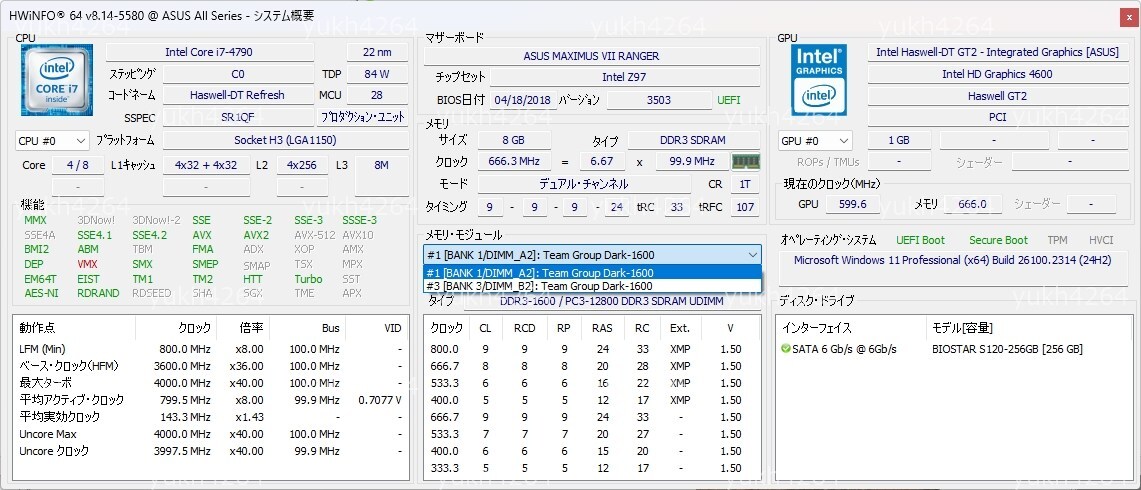The image size is (1141, 490).
Task: Click the green UEFI label beside BIOS version
Action: 729,100
